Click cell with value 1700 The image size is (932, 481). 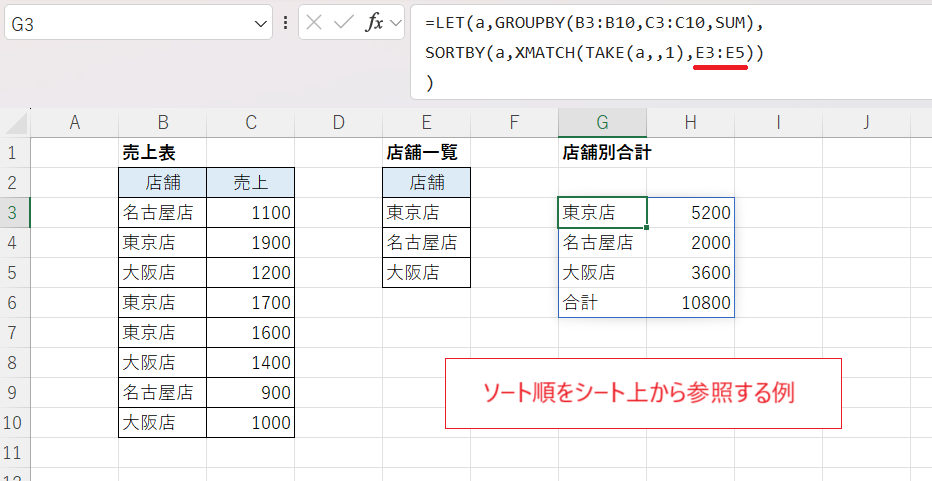tap(251, 303)
